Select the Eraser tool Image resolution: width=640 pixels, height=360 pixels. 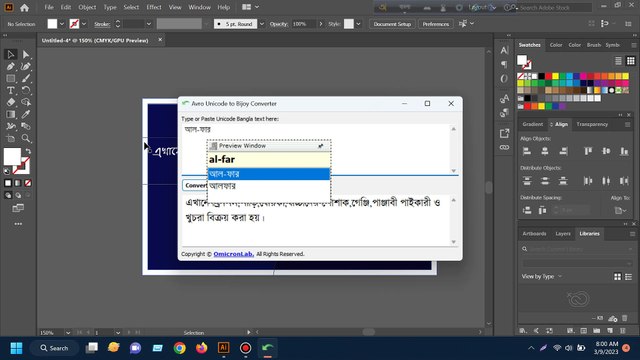click(11, 102)
